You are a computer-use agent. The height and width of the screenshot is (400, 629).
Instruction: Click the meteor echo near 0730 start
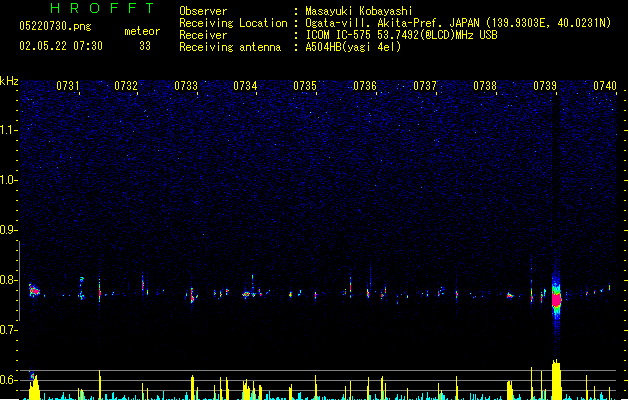34,290
